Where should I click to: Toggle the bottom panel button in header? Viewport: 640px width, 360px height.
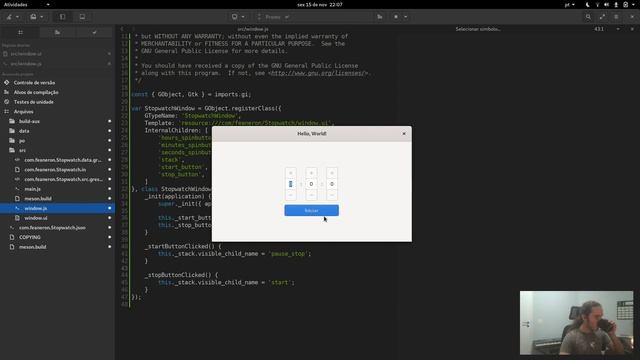pos(82,17)
